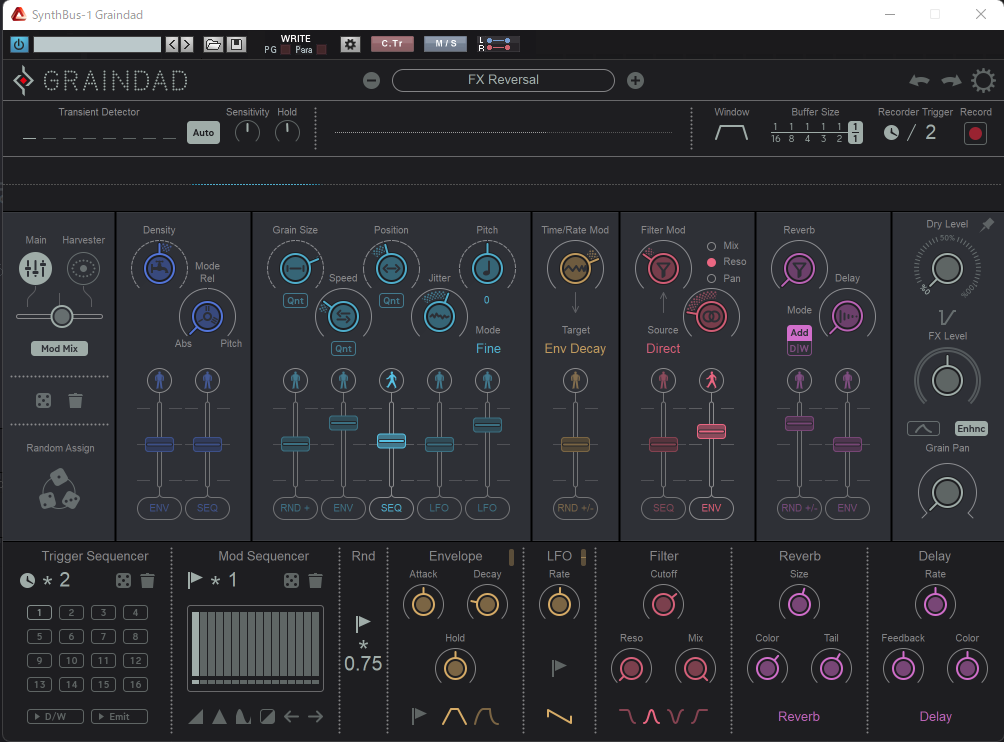This screenshot has width=1004, height=742.
Task: Open the Density ENV mod source selector
Action: click(x=159, y=508)
